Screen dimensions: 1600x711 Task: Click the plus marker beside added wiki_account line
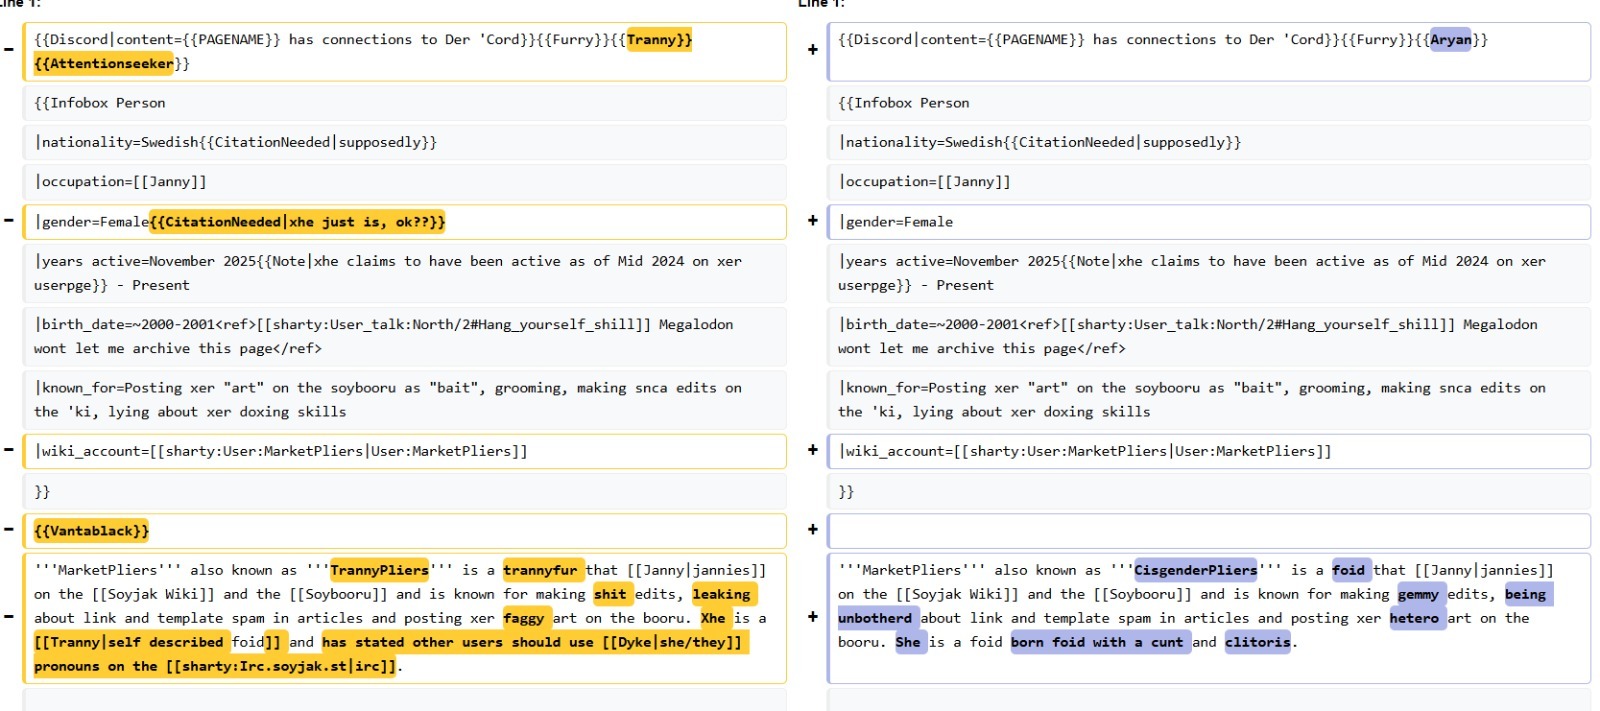coord(812,450)
